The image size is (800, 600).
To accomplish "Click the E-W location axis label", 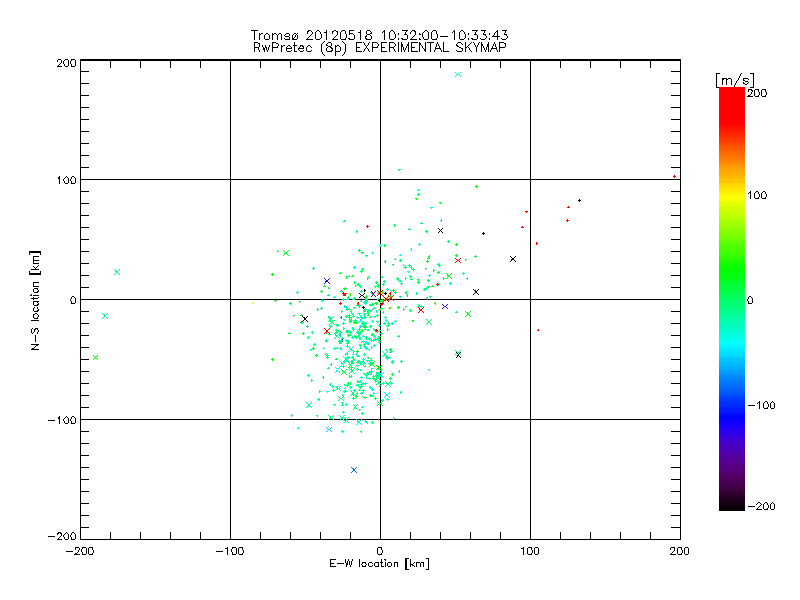I will (x=379, y=564).
